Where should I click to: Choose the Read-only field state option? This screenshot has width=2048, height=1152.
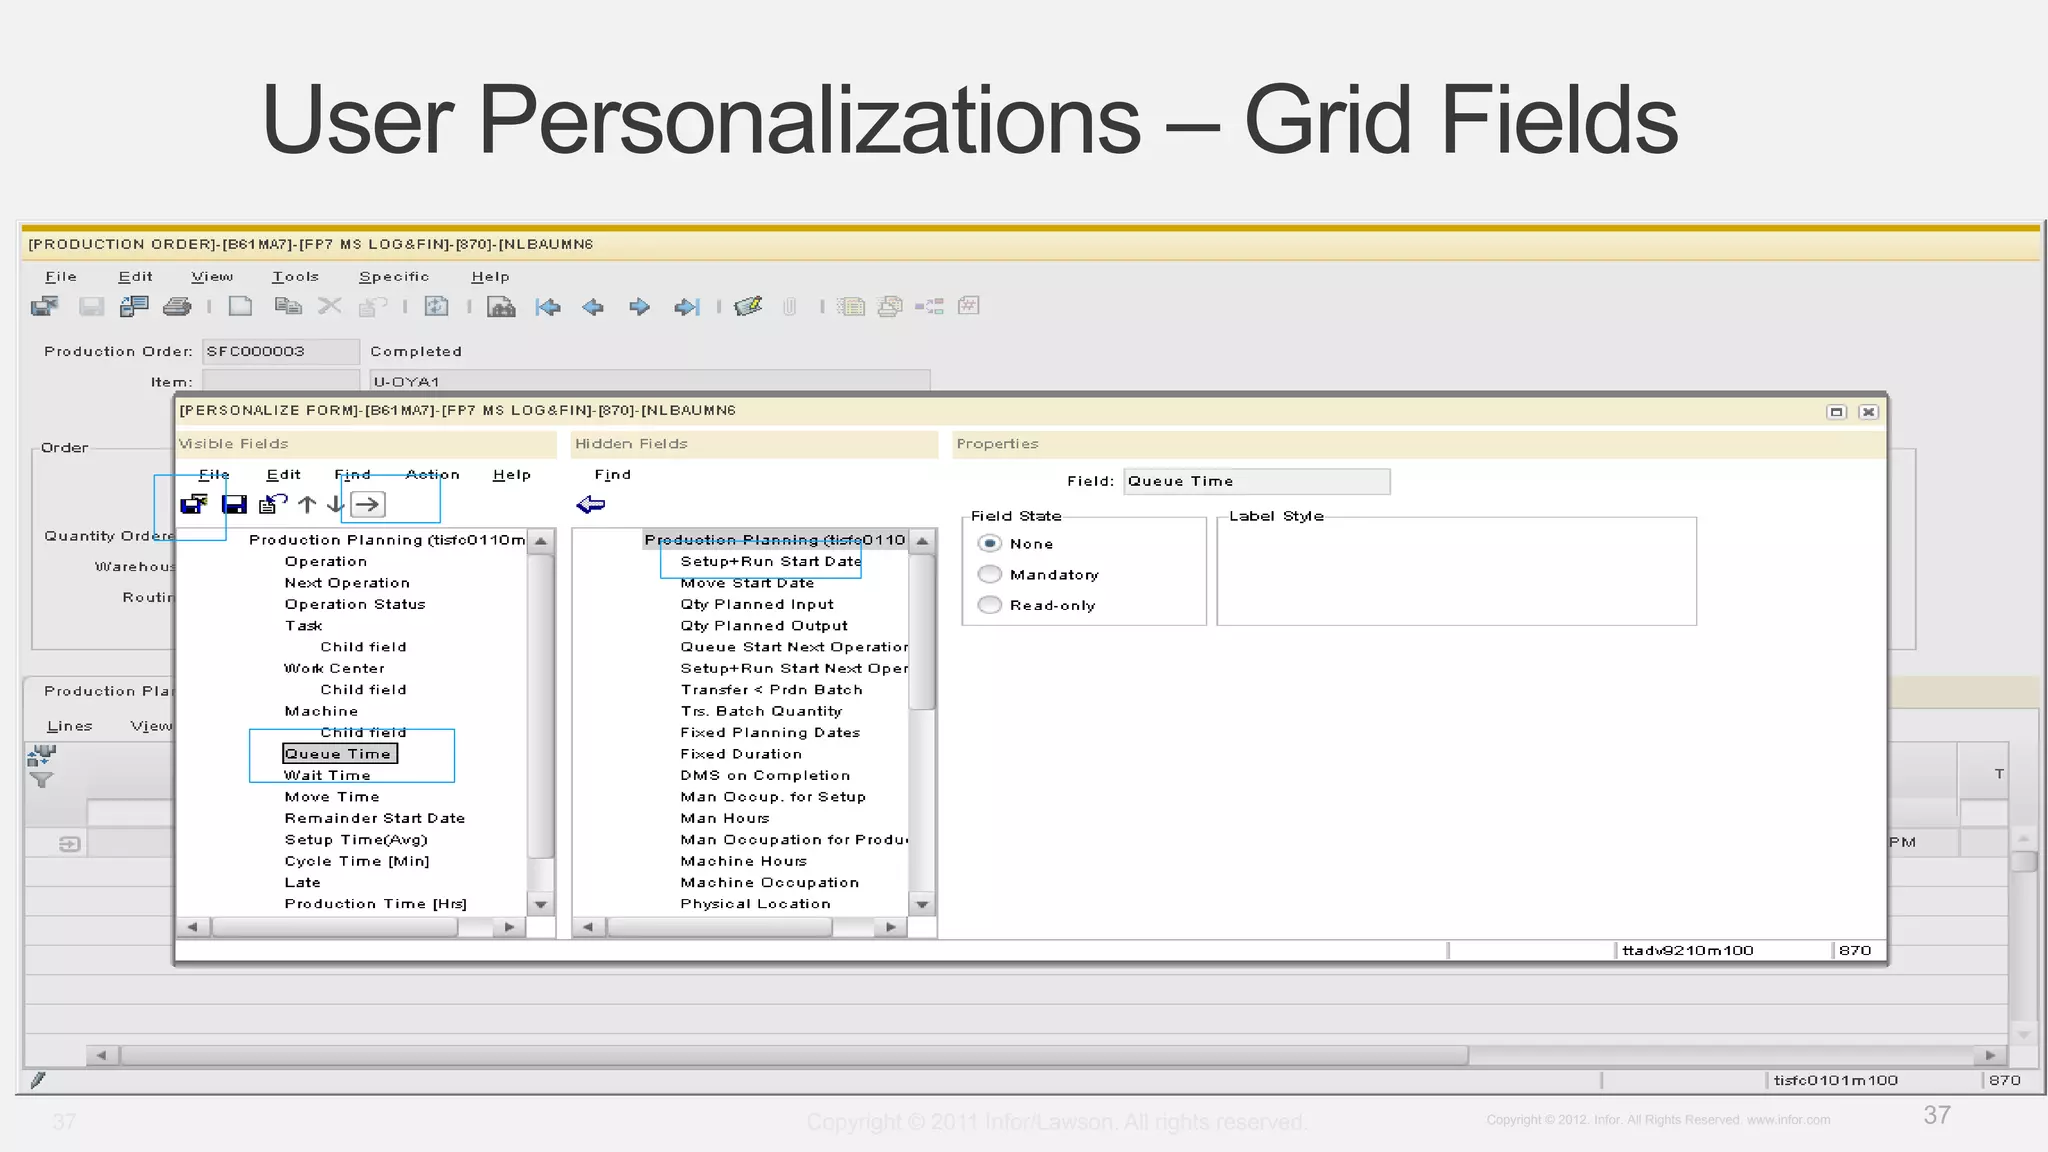pyautogui.click(x=989, y=605)
